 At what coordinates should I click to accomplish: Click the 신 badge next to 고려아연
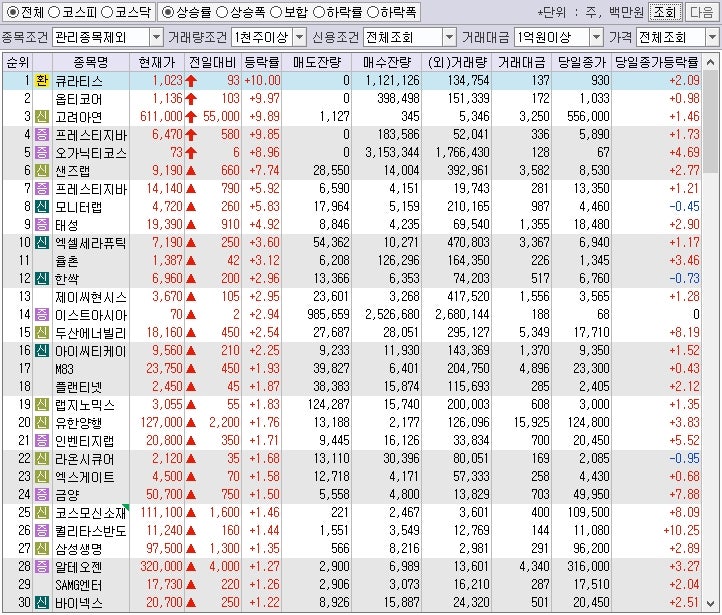[x=42, y=116]
